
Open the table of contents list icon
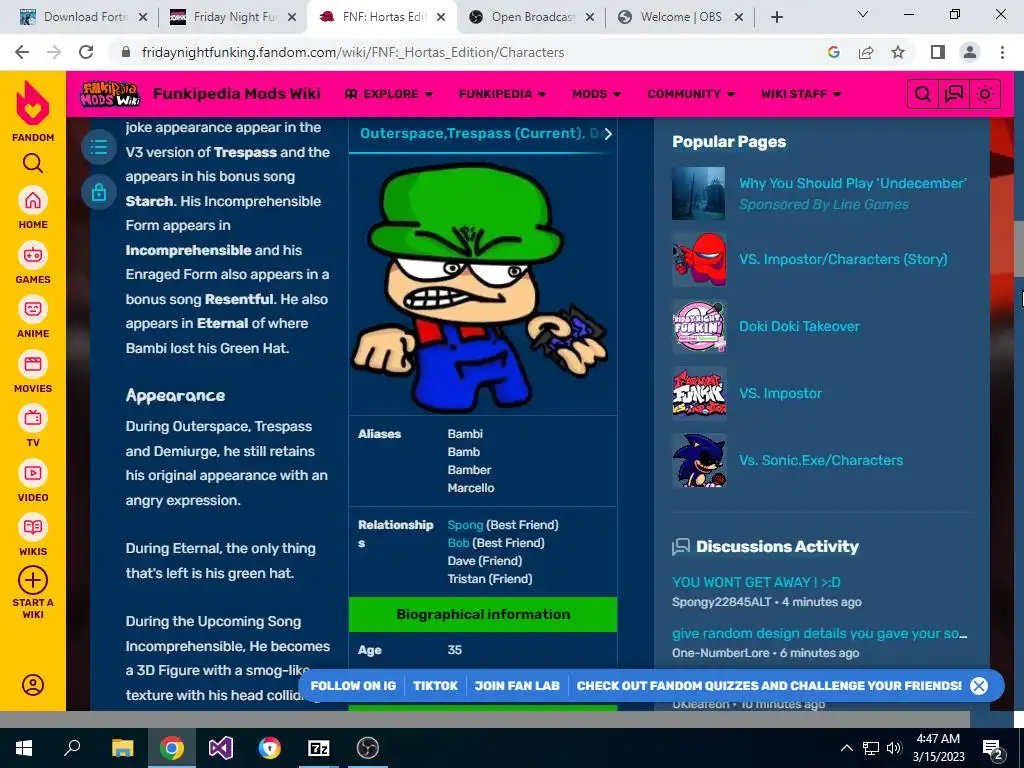[x=99, y=148]
